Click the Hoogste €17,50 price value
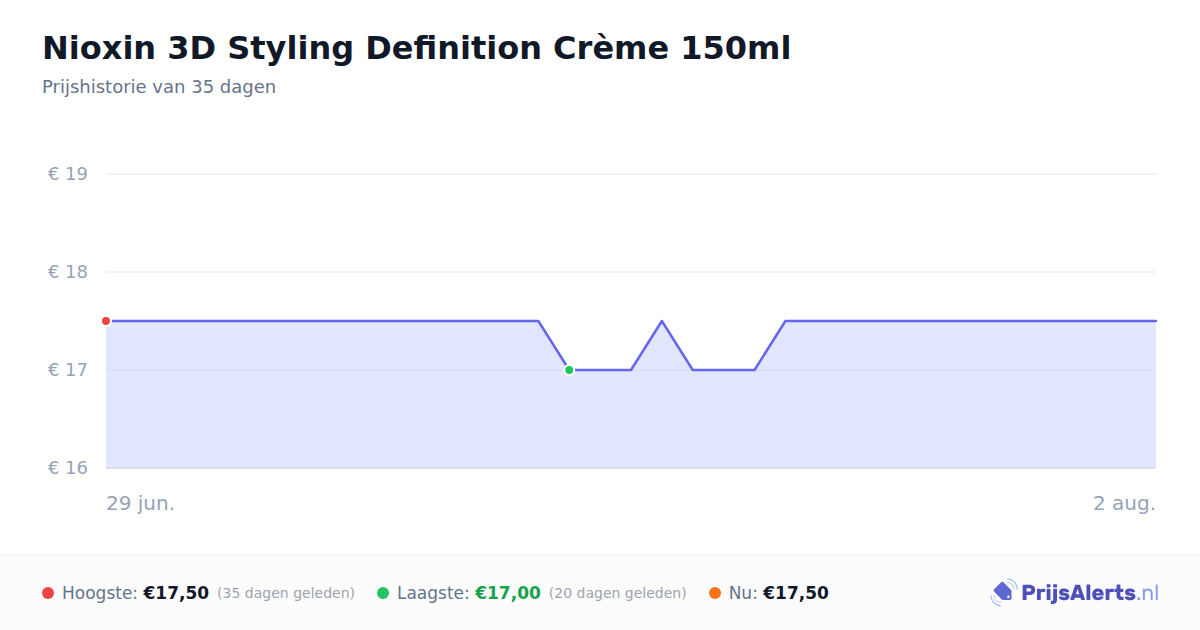This screenshot has width=1200, height=630. tap(176, 593)
